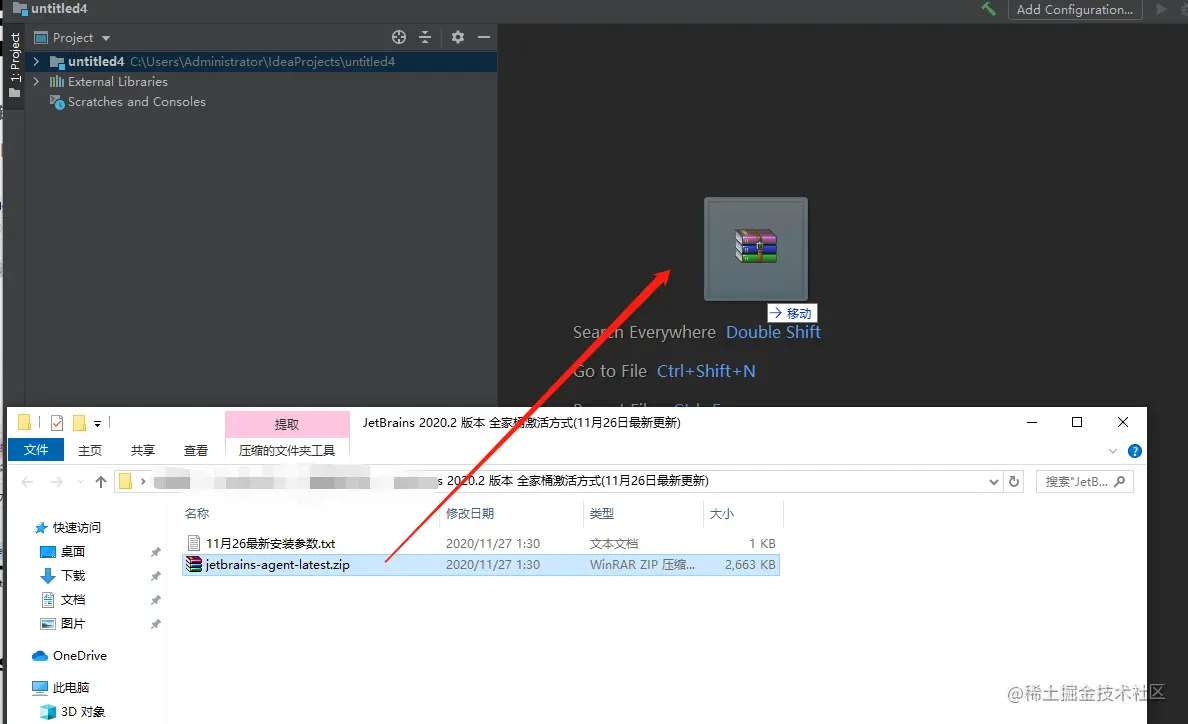Click the Explorer forward arrow
The image size is (1188, 724).
[57, 482]
